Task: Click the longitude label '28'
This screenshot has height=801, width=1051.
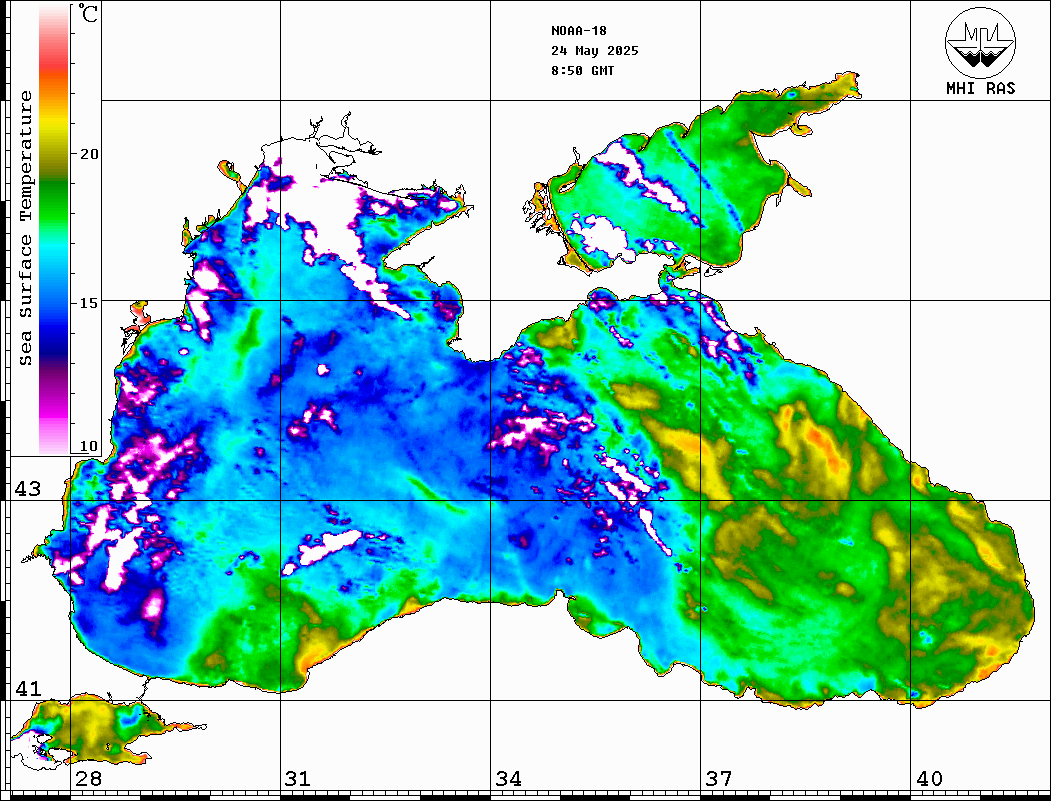Action: (x=88, y=778)
